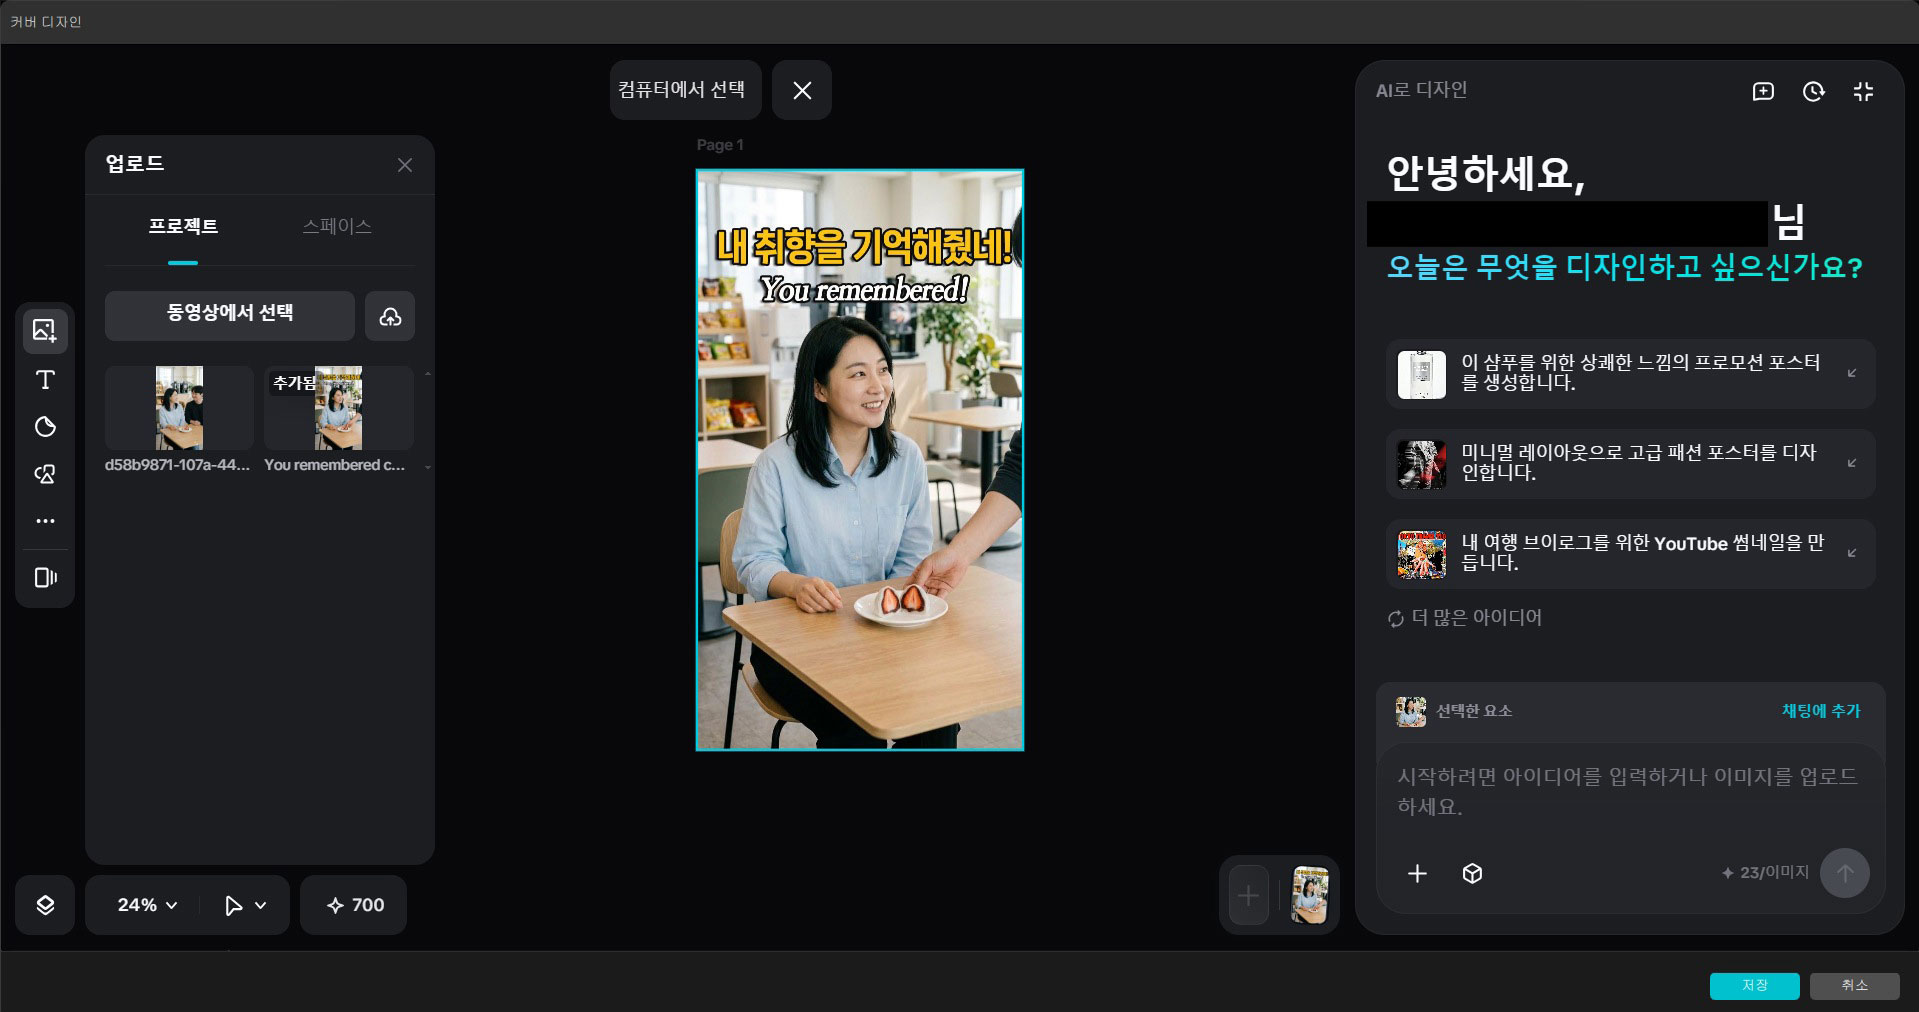Click the 컴퓨터에서 선택 button
Viewport: 1919px width, 1012px height.
click(686, 90)
